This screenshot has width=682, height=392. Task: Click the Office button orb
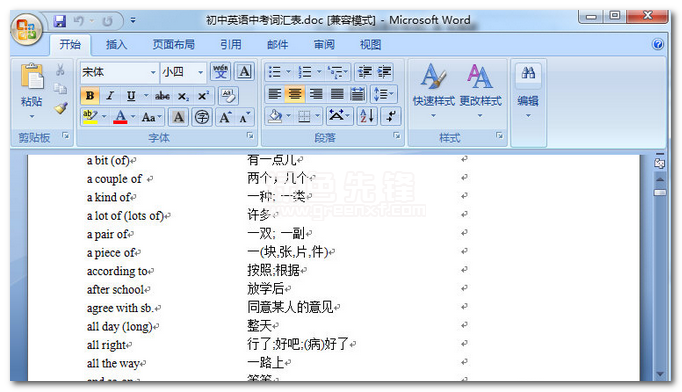click(26, 29)
